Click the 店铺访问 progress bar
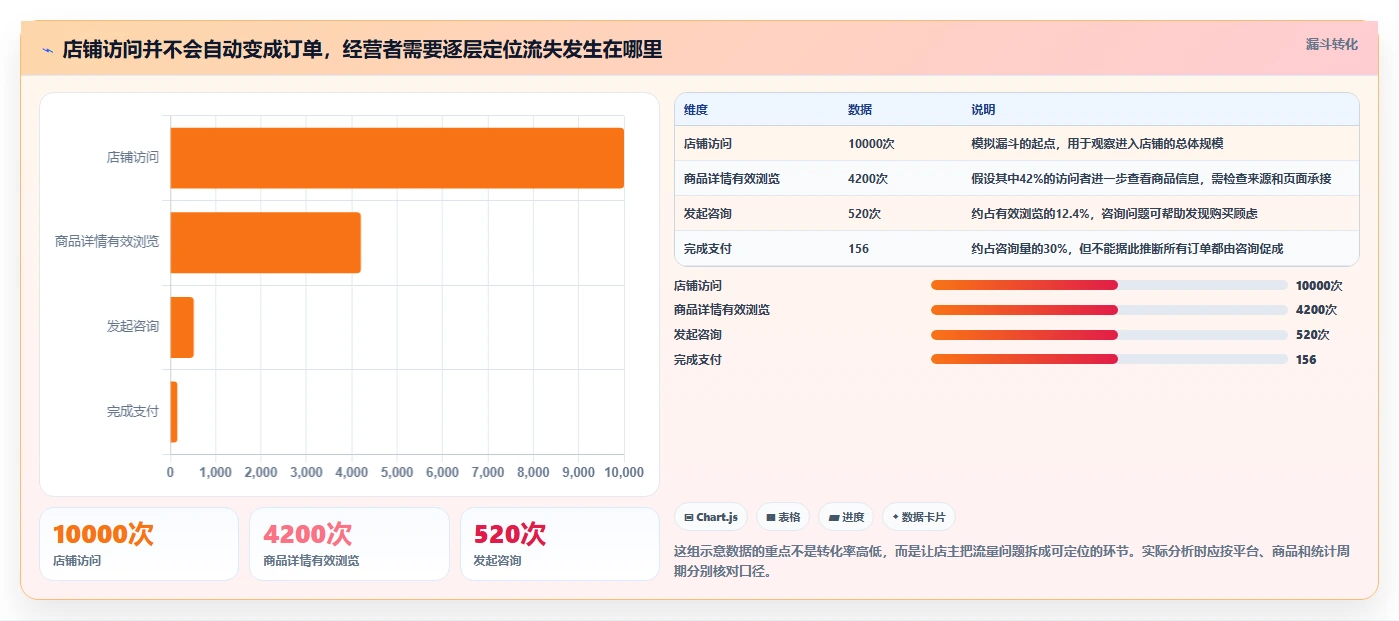Screen dimensions: 1399x621 click(x=1109, y=285)
